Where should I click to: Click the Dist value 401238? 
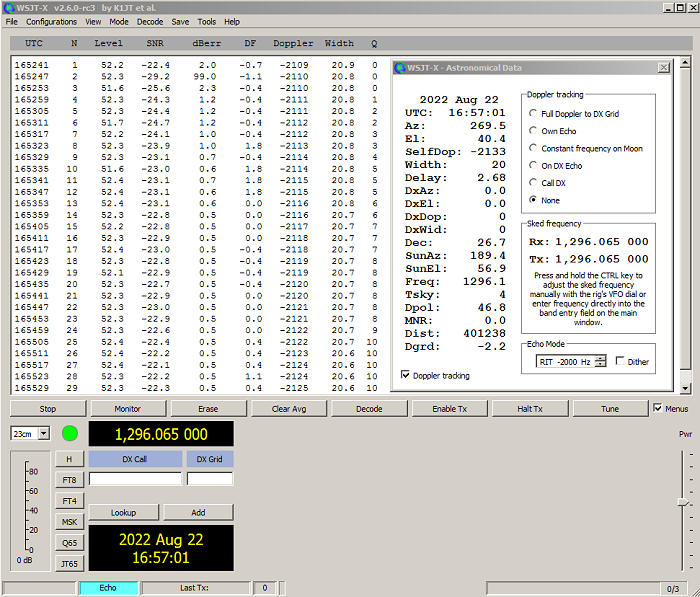(484, 334)
